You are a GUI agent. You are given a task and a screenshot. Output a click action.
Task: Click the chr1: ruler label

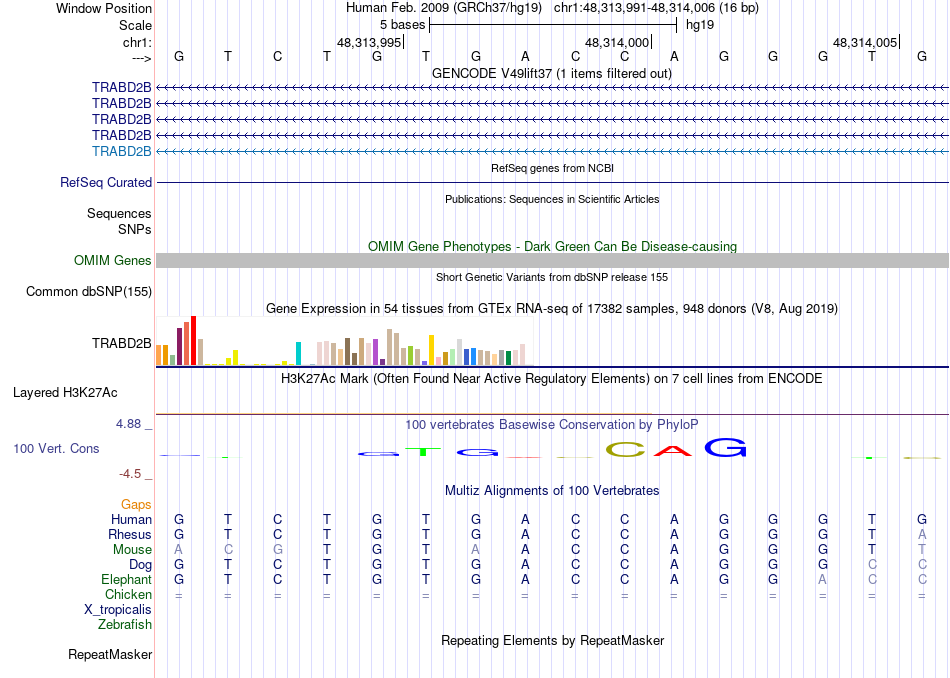(137, 42)
